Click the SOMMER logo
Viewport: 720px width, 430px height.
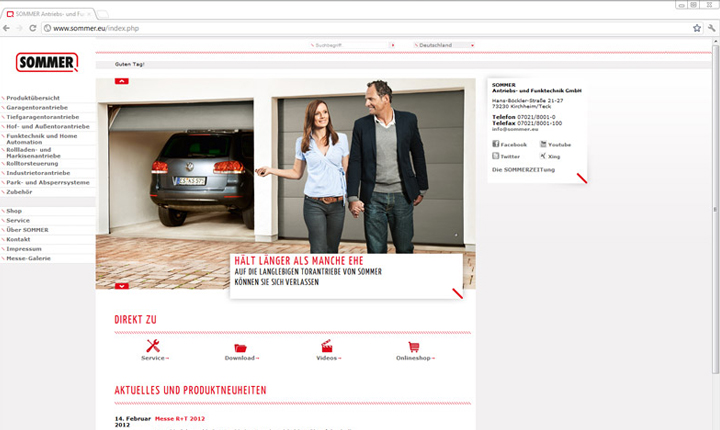47,63
